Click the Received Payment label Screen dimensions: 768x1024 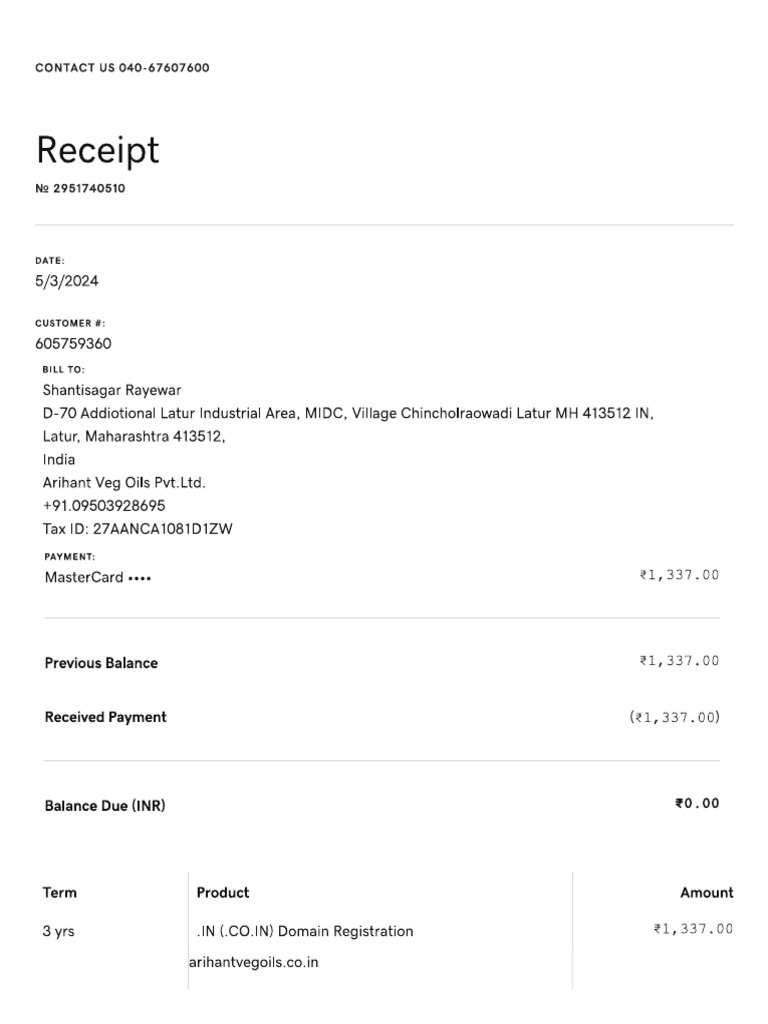click(106, 717)
